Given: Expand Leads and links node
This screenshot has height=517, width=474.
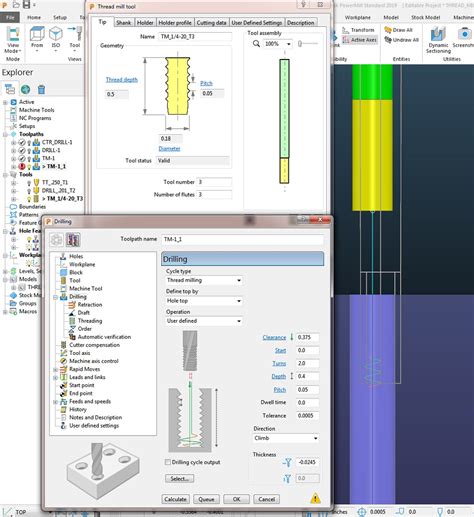Looking at the screenshot, I should 55,377.
